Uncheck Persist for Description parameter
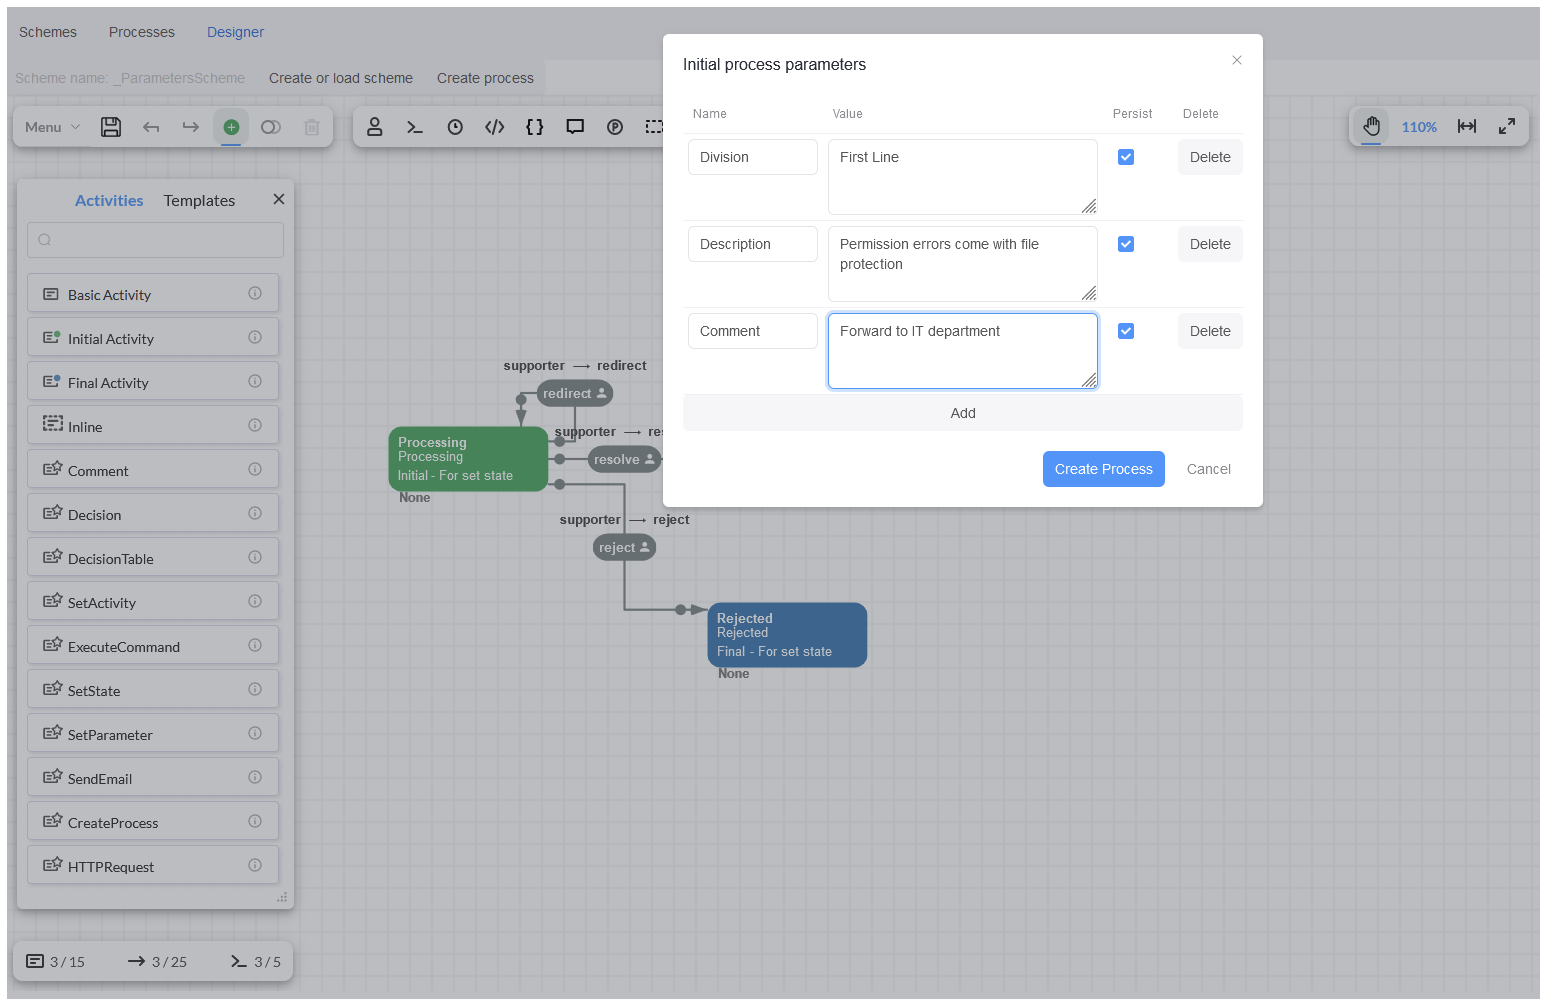Screen dimensions: 1548x1006 pyautogui.click(x=1126, y=244)
